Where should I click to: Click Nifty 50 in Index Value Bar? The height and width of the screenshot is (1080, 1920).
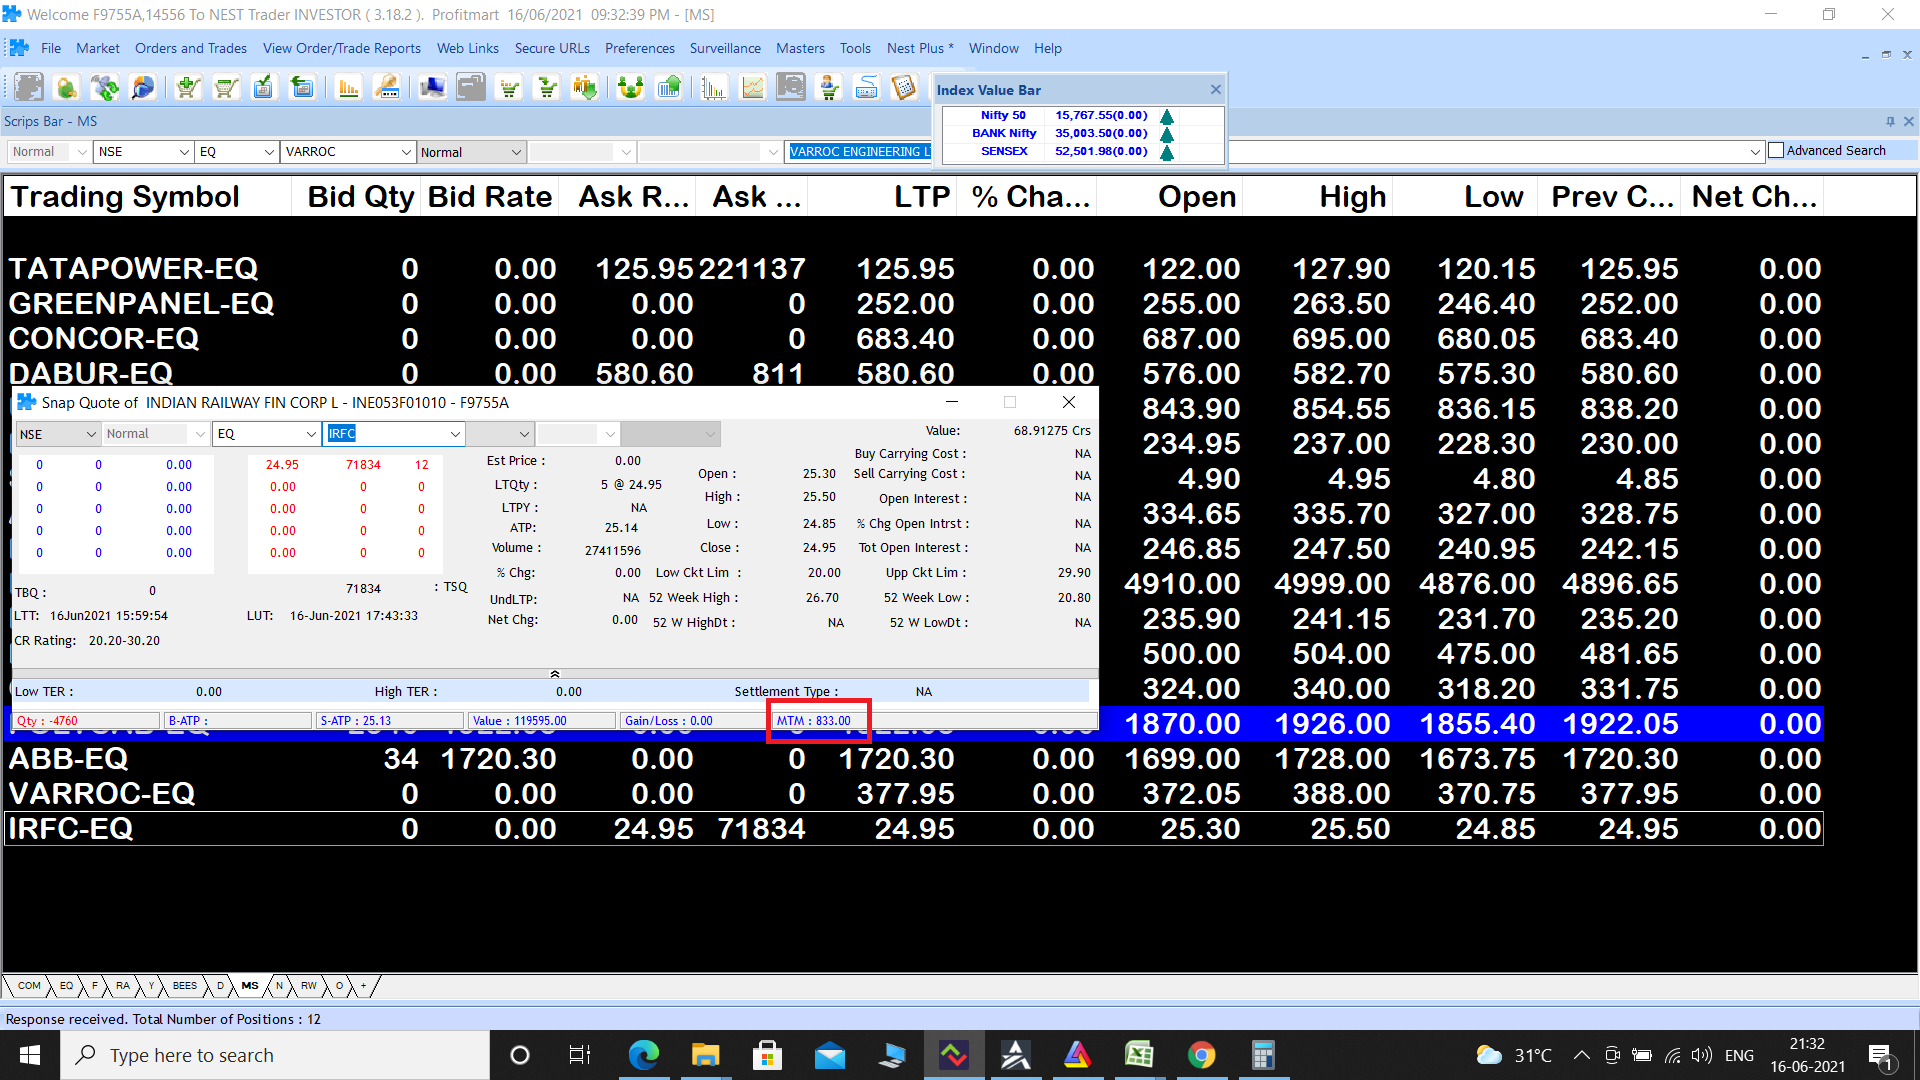point(1003,115)
